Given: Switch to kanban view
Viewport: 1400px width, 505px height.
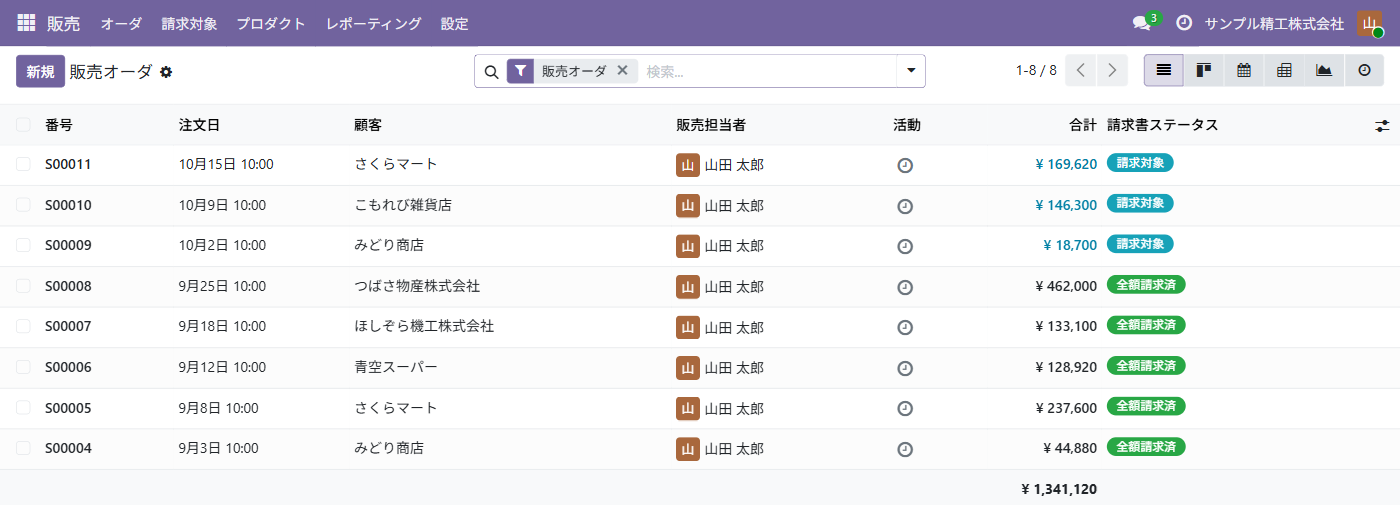Looking at the screenshot, I should click(1204, 71).
